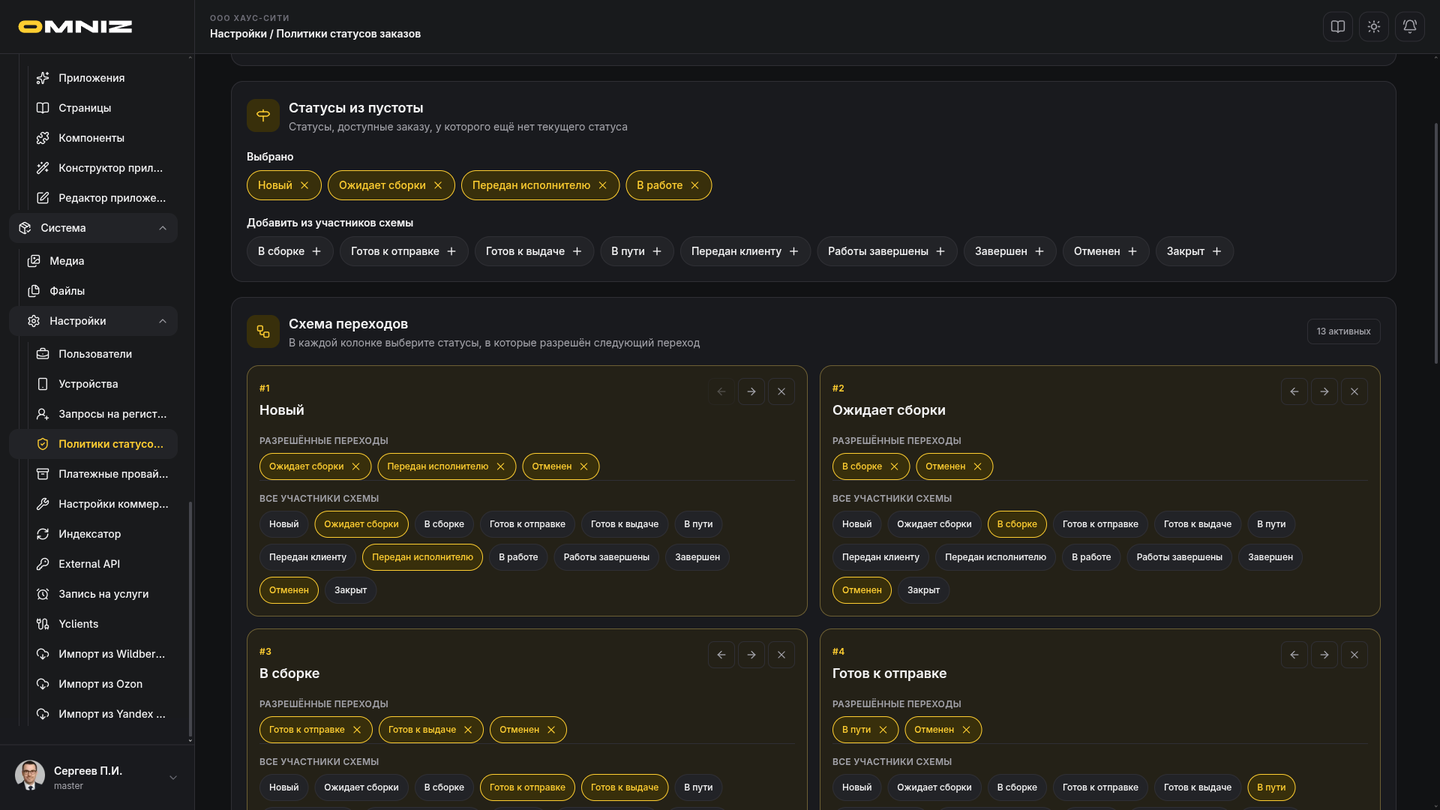Click the plus on the В пути chip

coord(657,251)
